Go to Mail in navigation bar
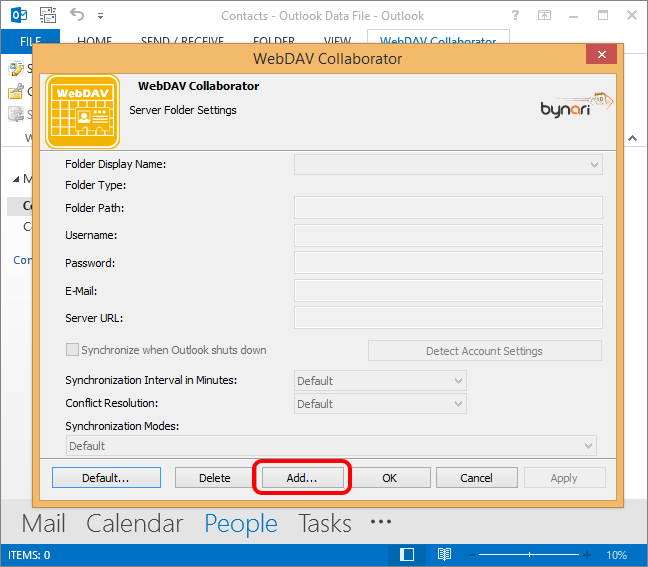 pyautogui.click(x=43, y=523)
